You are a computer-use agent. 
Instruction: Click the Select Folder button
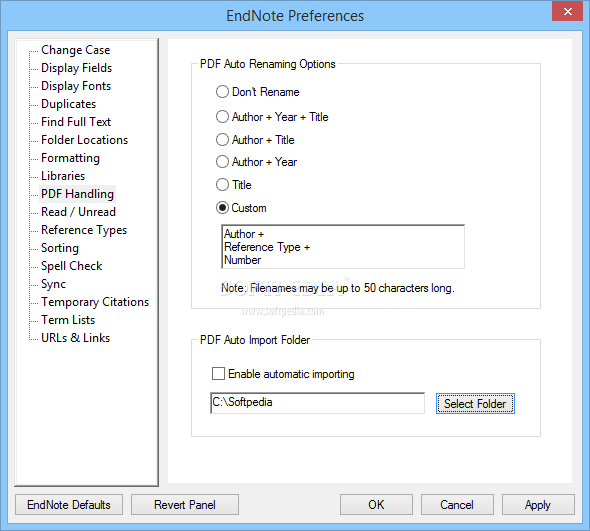475,404
